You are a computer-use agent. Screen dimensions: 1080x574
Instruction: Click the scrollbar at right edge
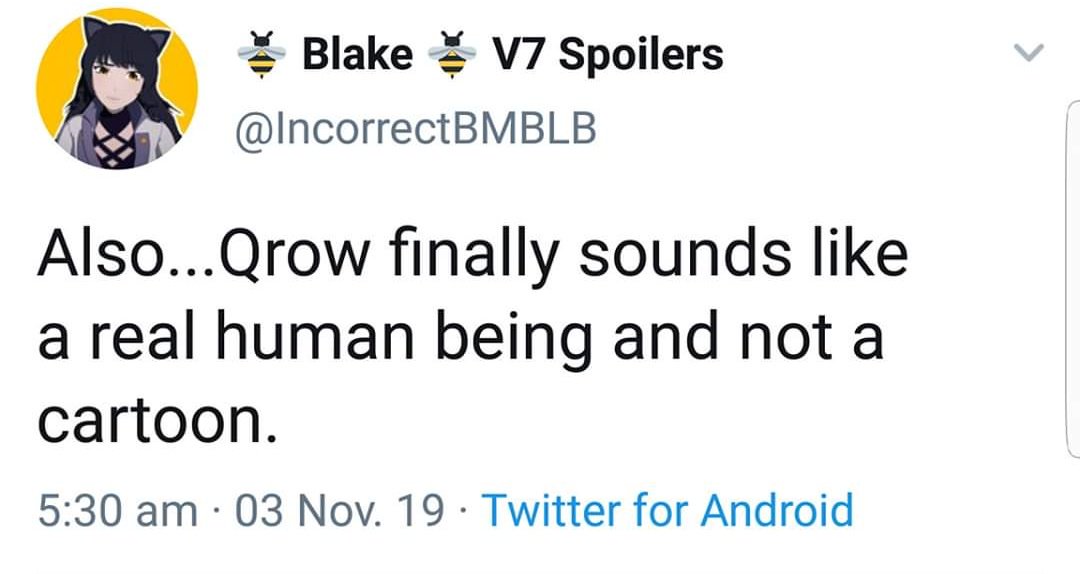click(x=1073, y=278)
